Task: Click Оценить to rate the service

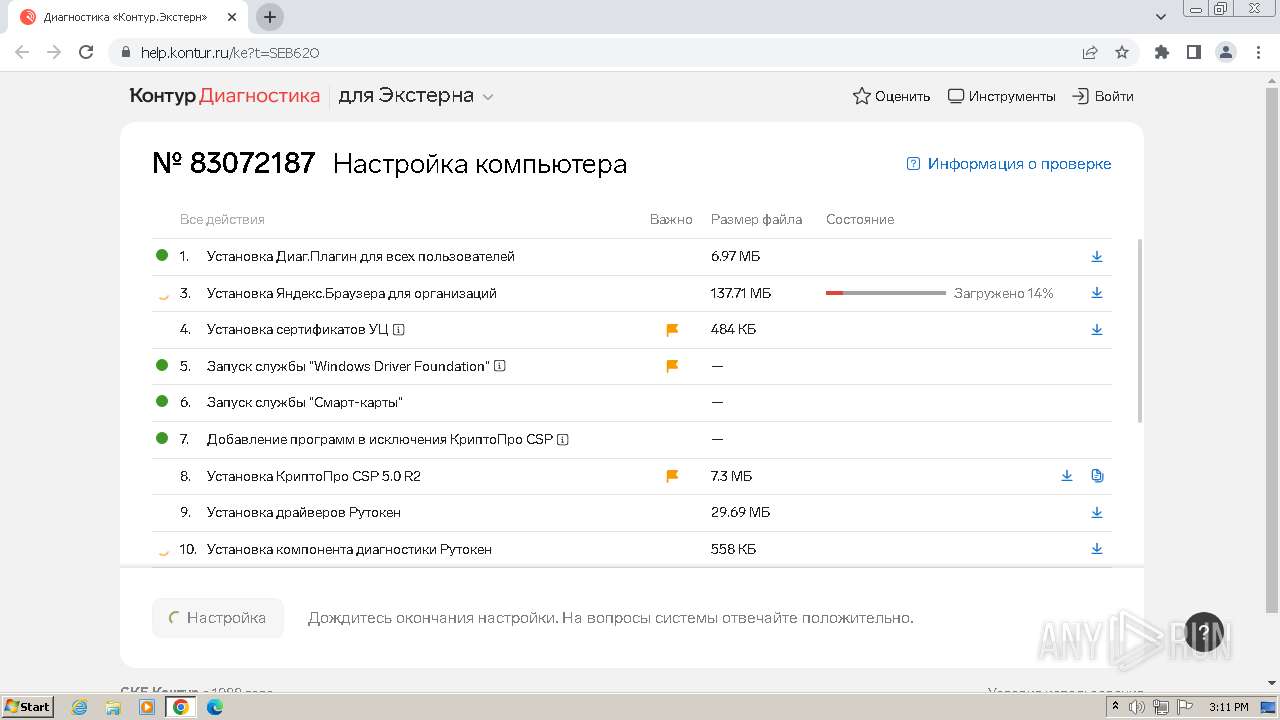Action: [891, 96]
